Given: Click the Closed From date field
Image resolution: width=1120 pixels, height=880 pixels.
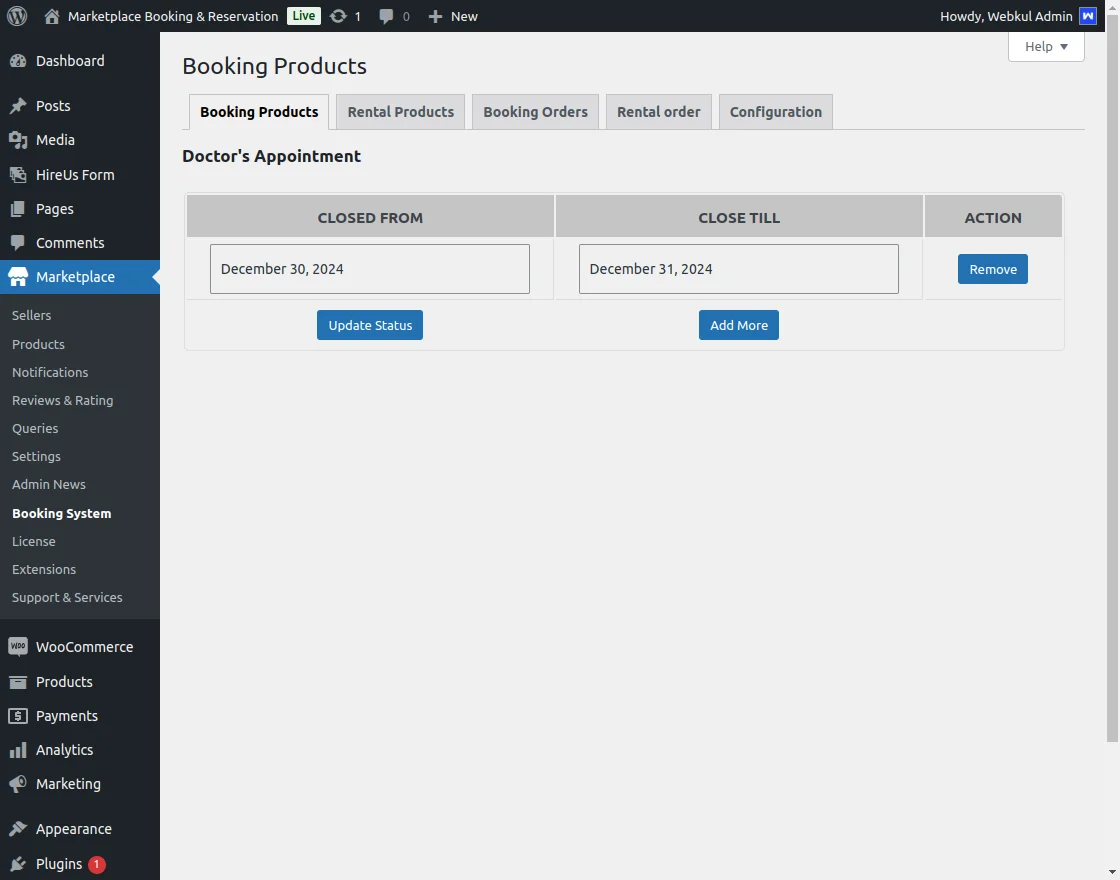Looking at the screenshot, I should (x=369, y=269).
